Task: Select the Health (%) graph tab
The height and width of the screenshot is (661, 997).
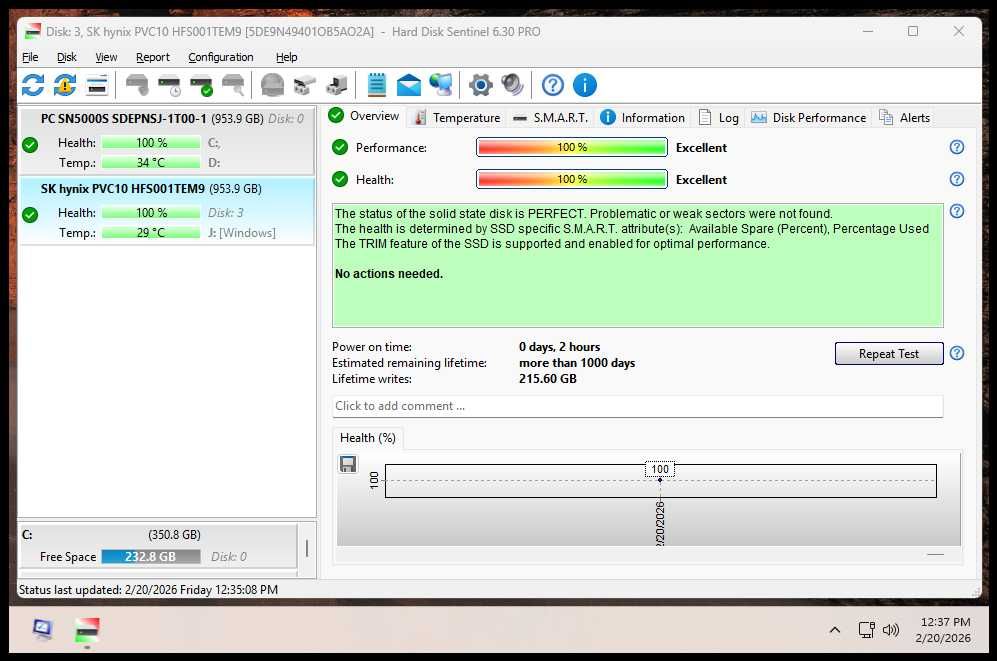Action: (x=368, y=438)
